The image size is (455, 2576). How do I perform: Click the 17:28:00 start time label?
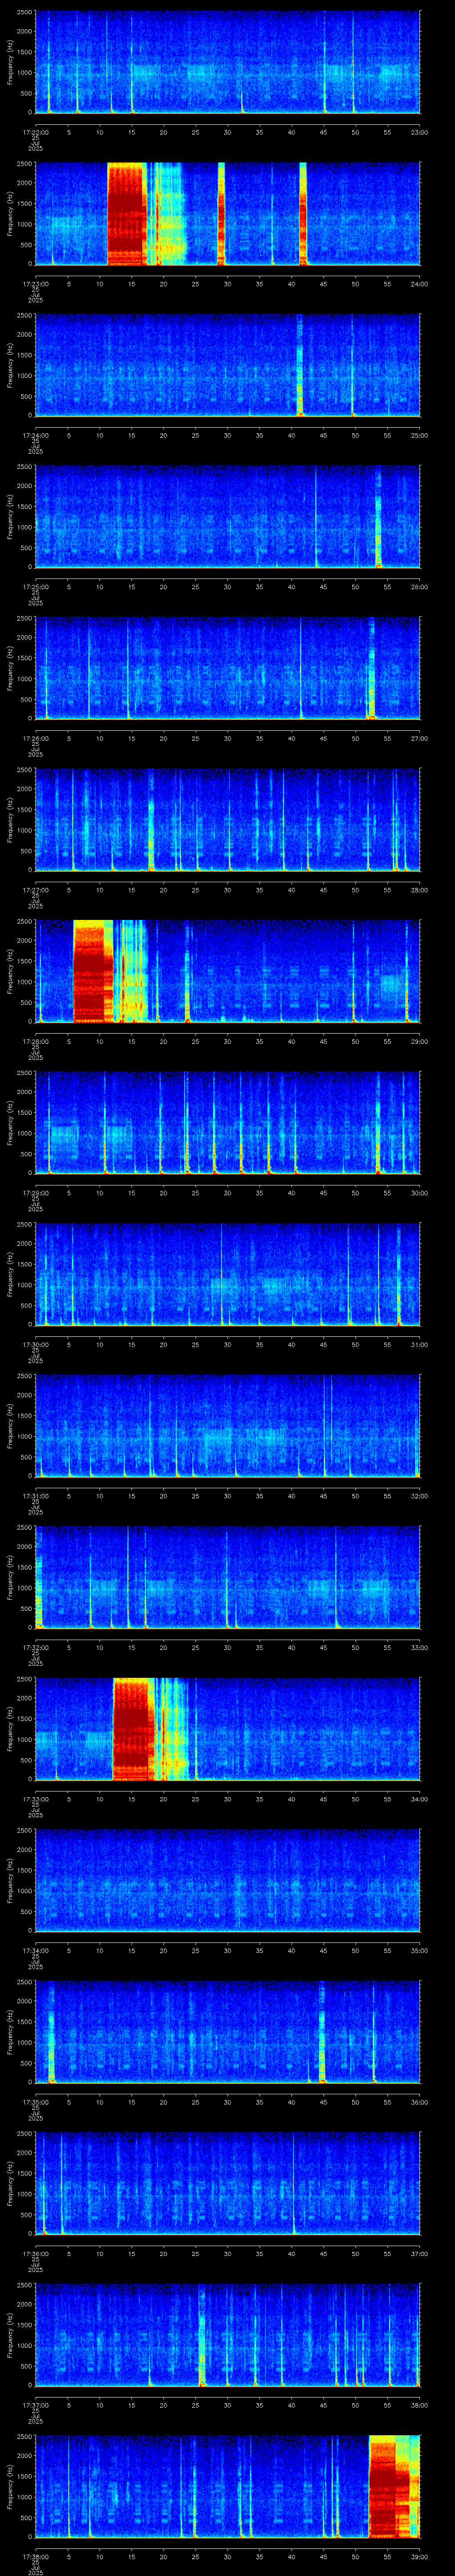tap(35, 1041)
